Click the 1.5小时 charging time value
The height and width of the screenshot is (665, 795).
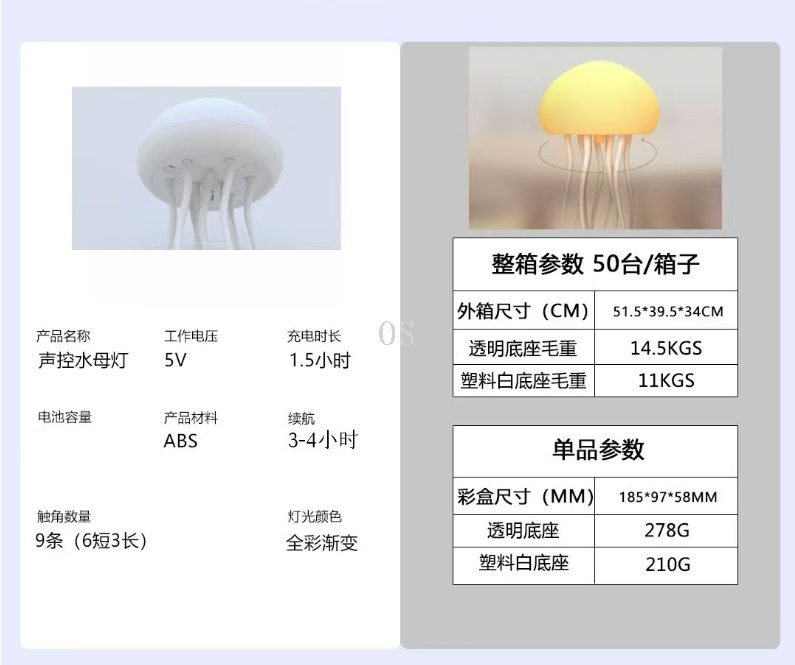click(x=319, y=361)
